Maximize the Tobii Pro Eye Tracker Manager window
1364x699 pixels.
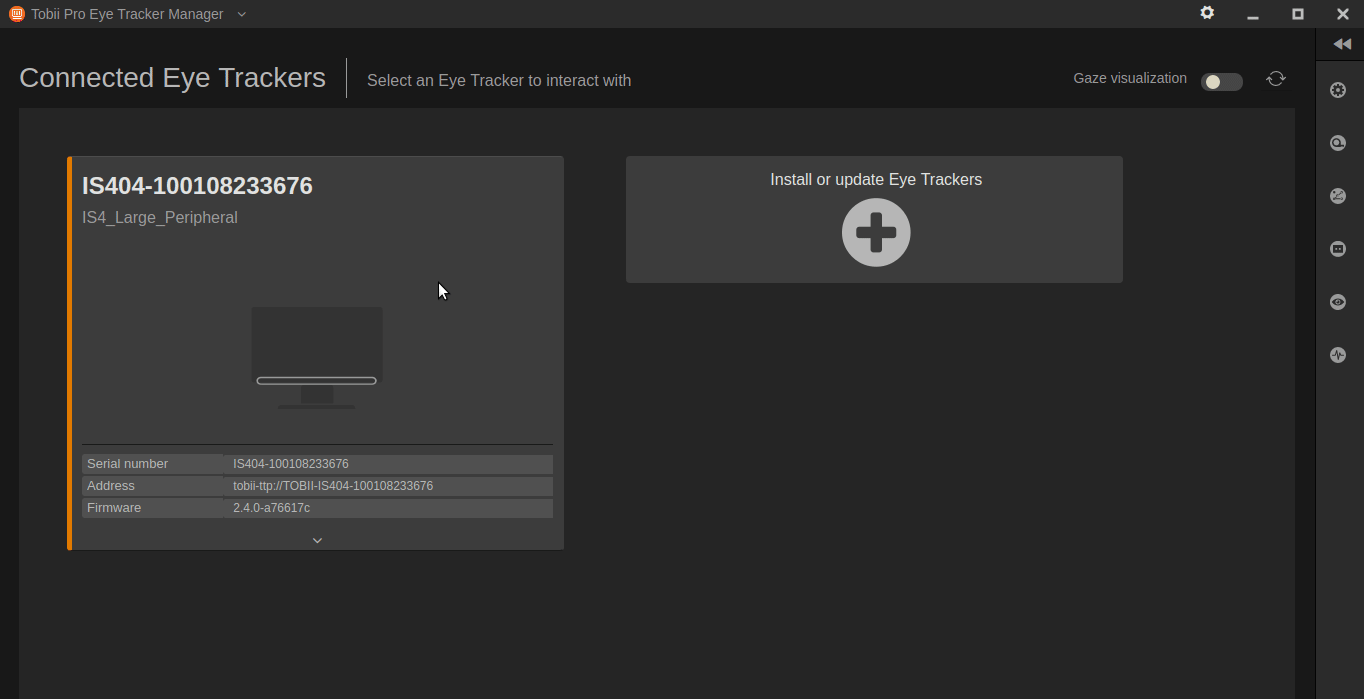tap(1297, 14)
